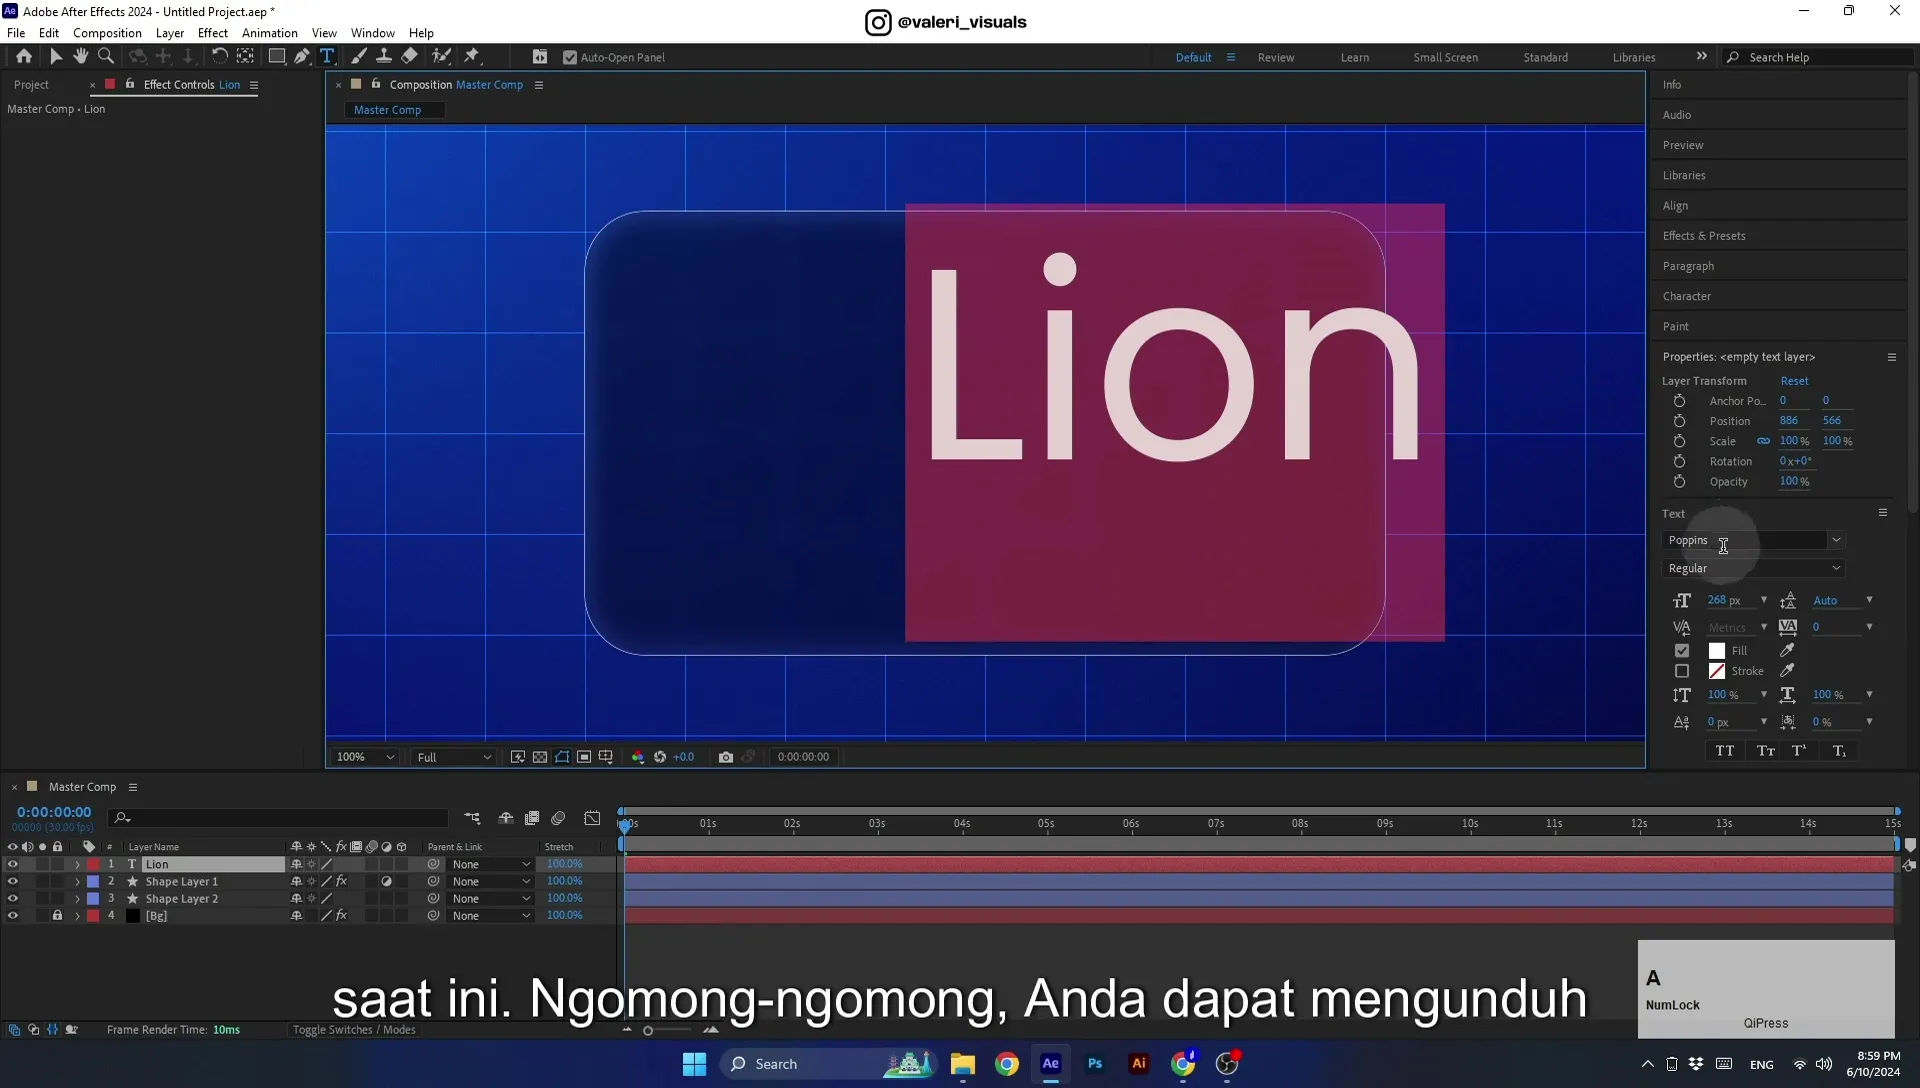Open Lion layer parent None dropdown
Screen dimensions: 1920x1088
click(x=490, y=864)
